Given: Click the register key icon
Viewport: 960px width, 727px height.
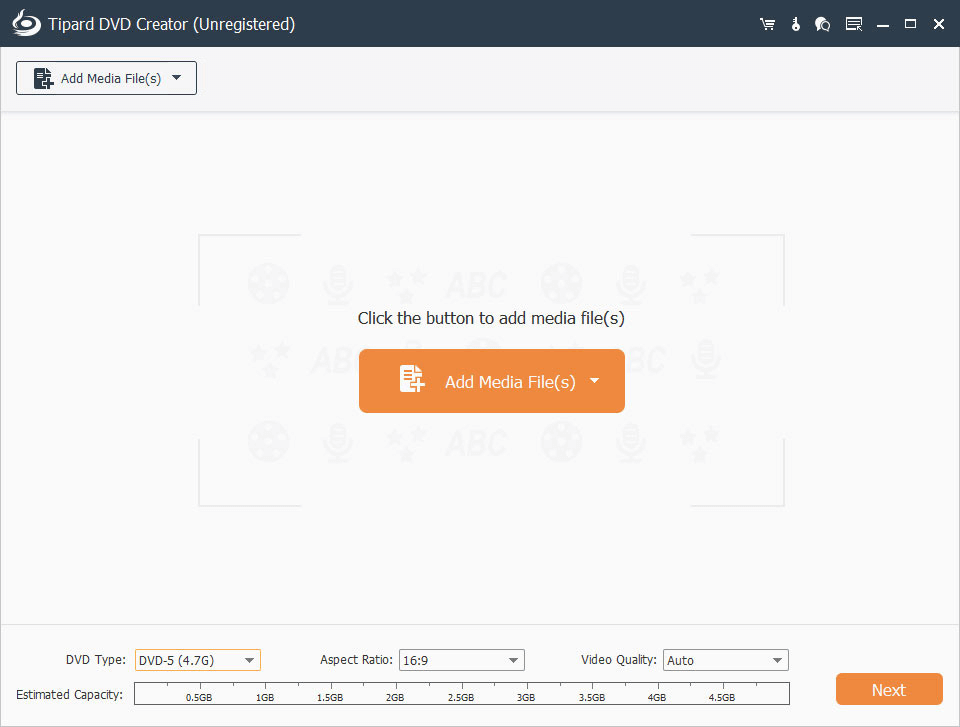Looking at the screenshot, I should tap(795, 24).
